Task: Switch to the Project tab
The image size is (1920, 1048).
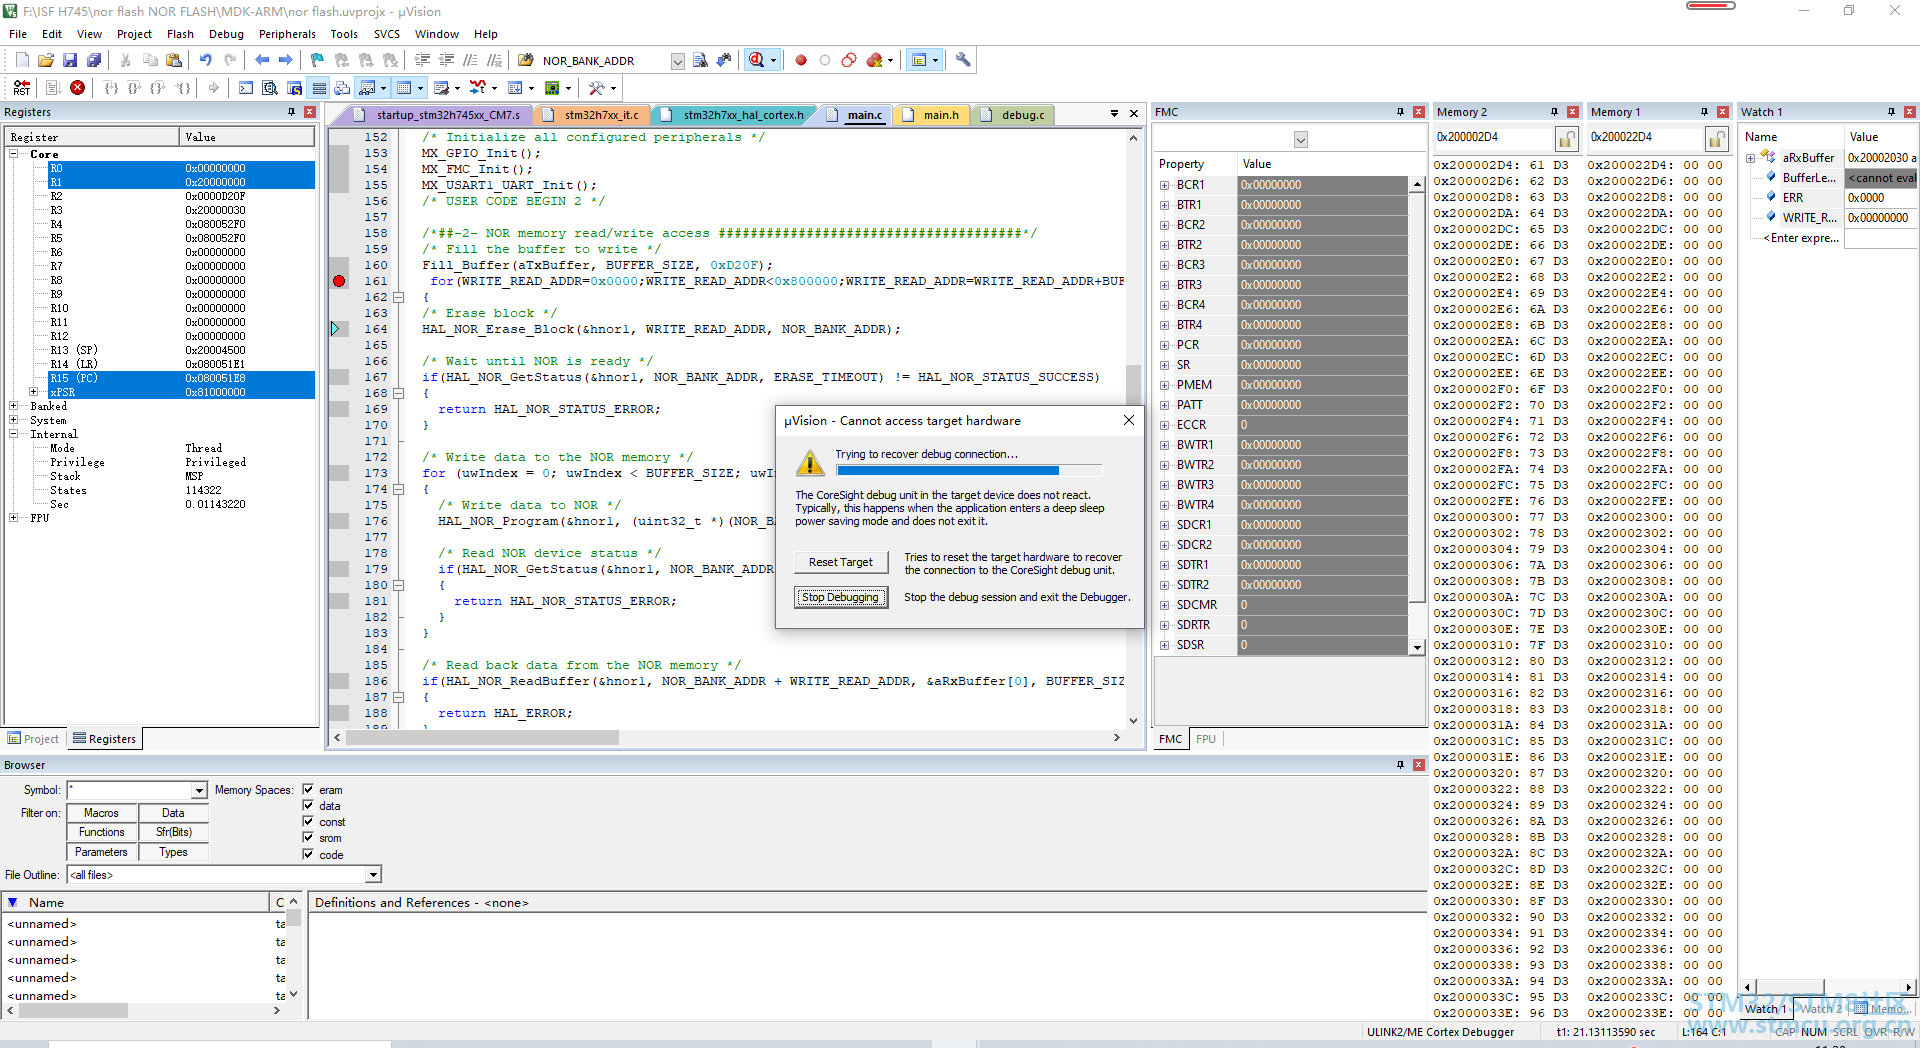Action: click(x=33, y=739)
